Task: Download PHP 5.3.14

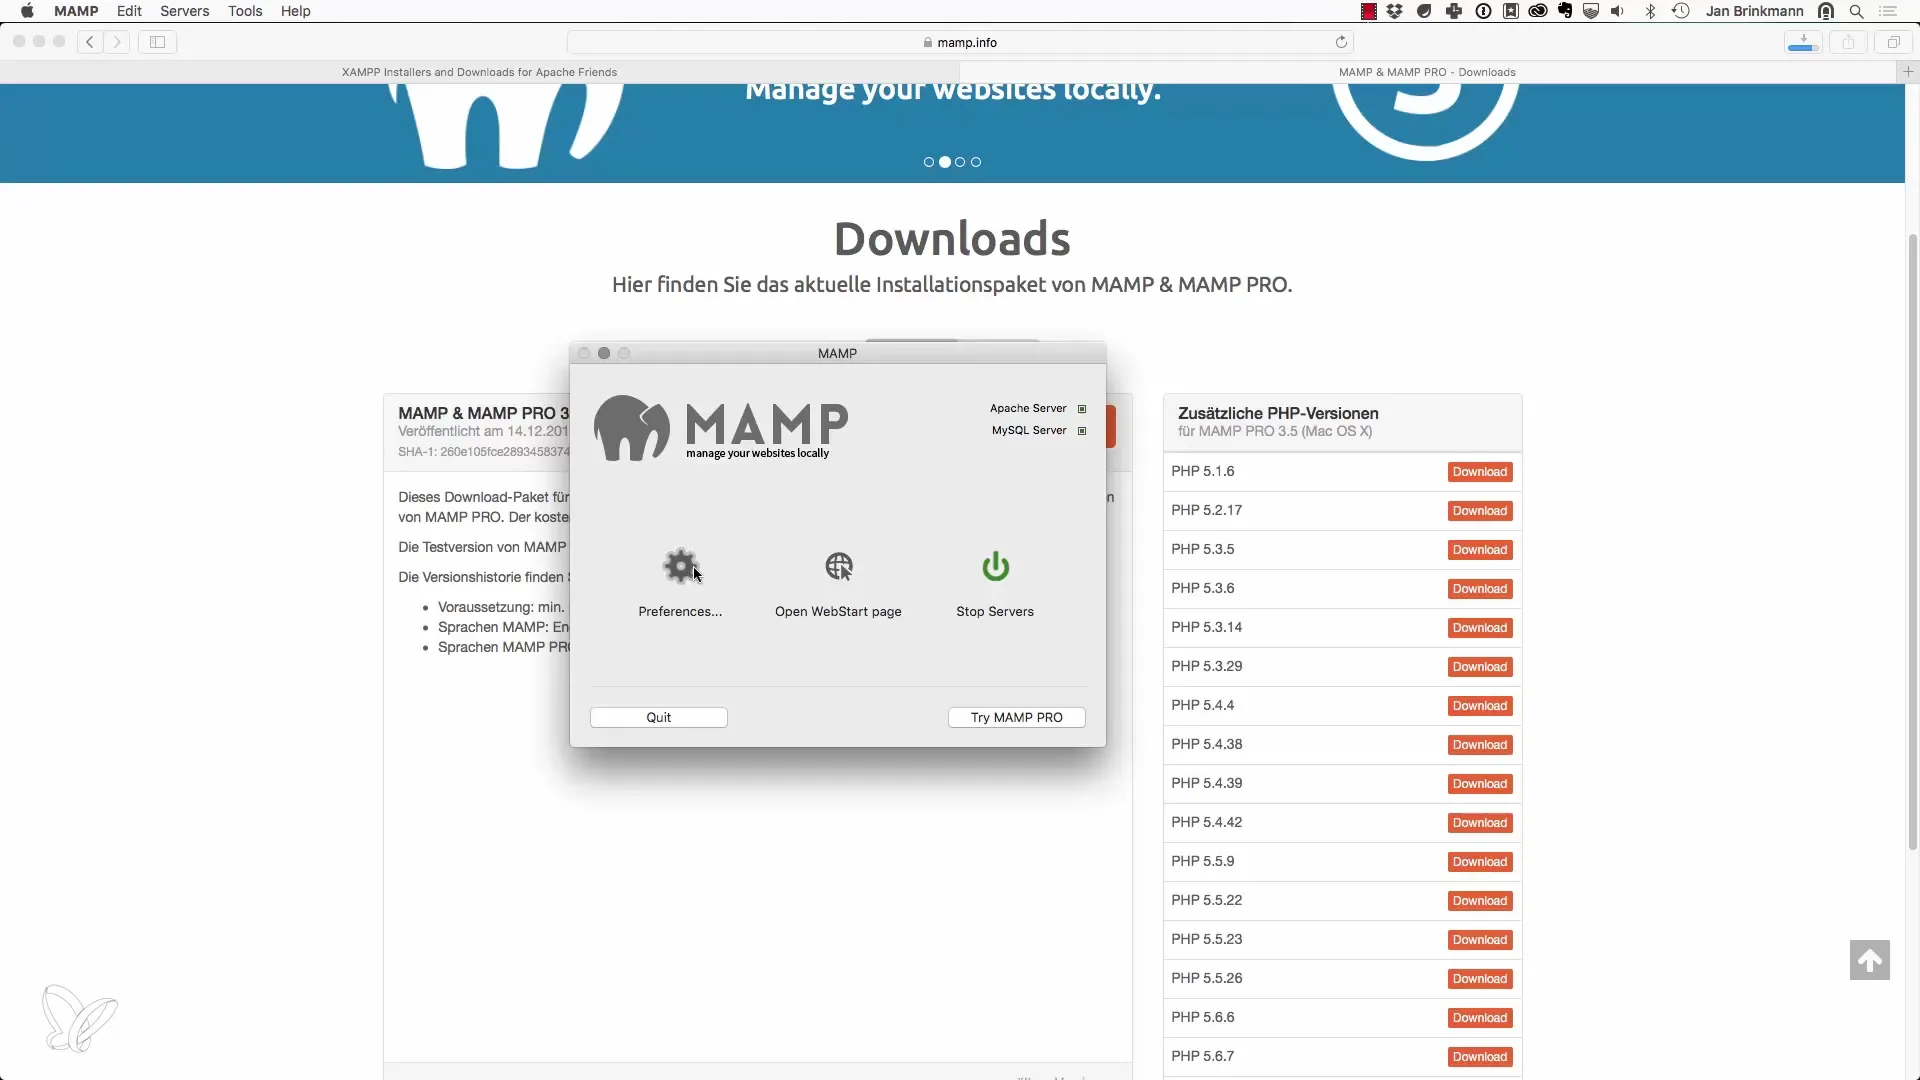Action: coord(1480,628)
